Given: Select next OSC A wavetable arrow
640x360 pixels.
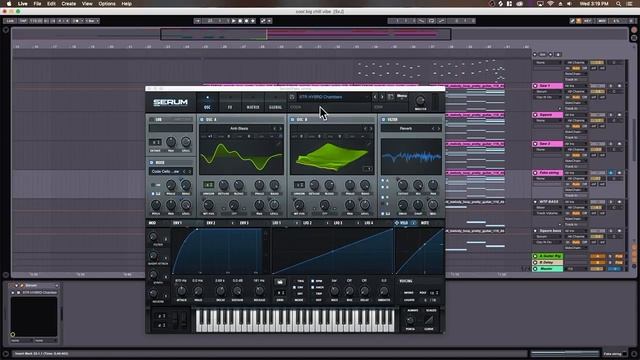Looking at the screenshot, I should coord(280,129).
